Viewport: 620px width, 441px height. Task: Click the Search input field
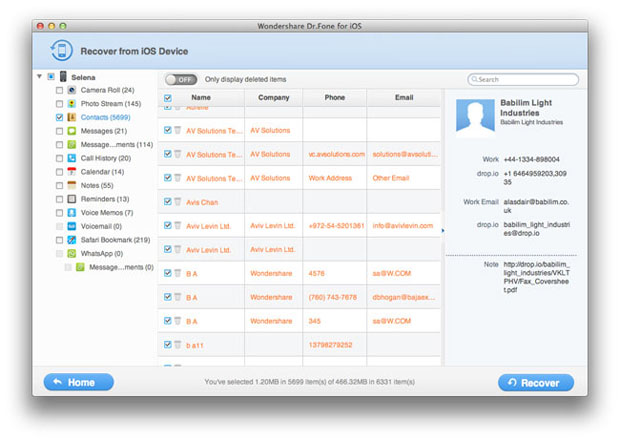(523, 79)
